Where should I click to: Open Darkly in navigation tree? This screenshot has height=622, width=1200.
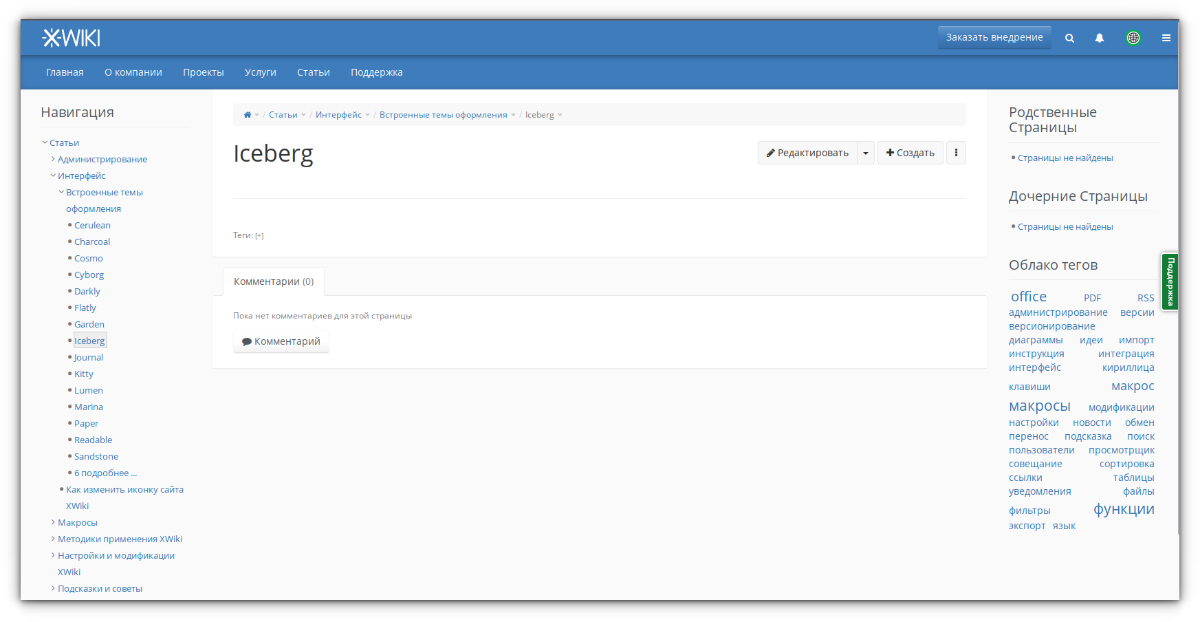(x=87, y=291)
